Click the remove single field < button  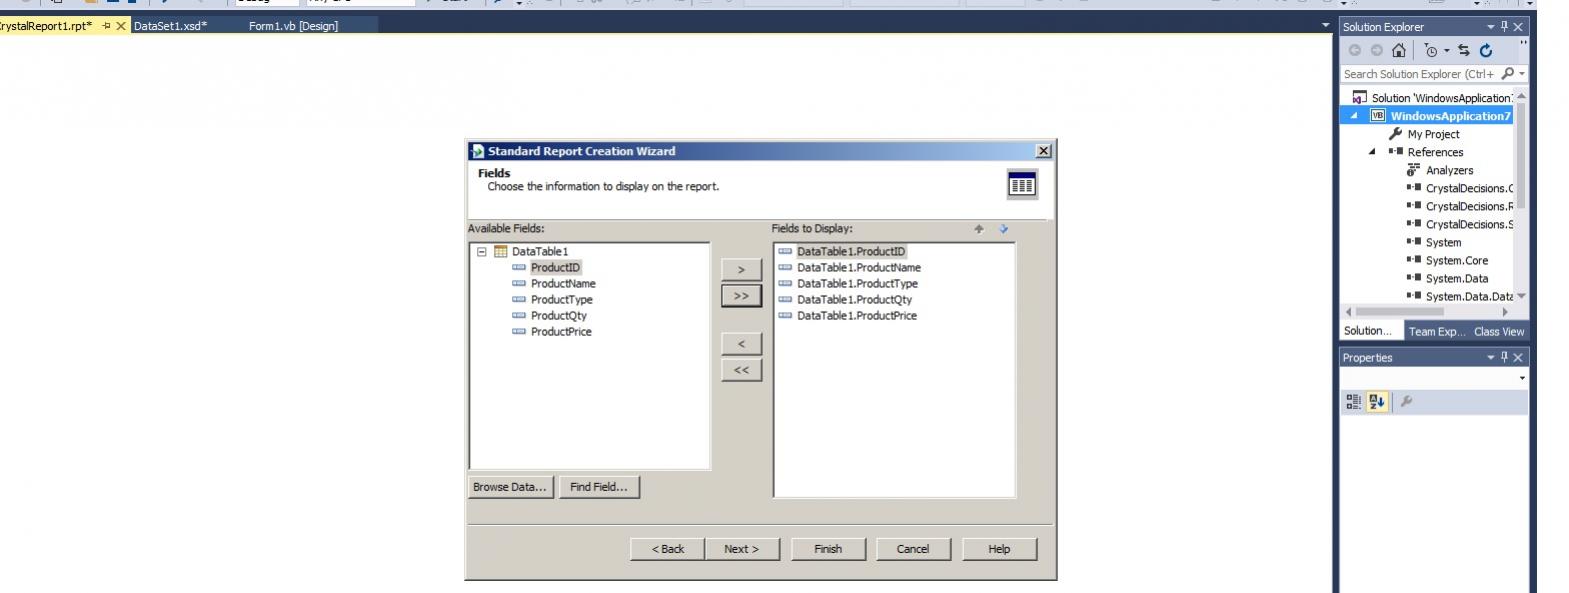pos(741,344)
